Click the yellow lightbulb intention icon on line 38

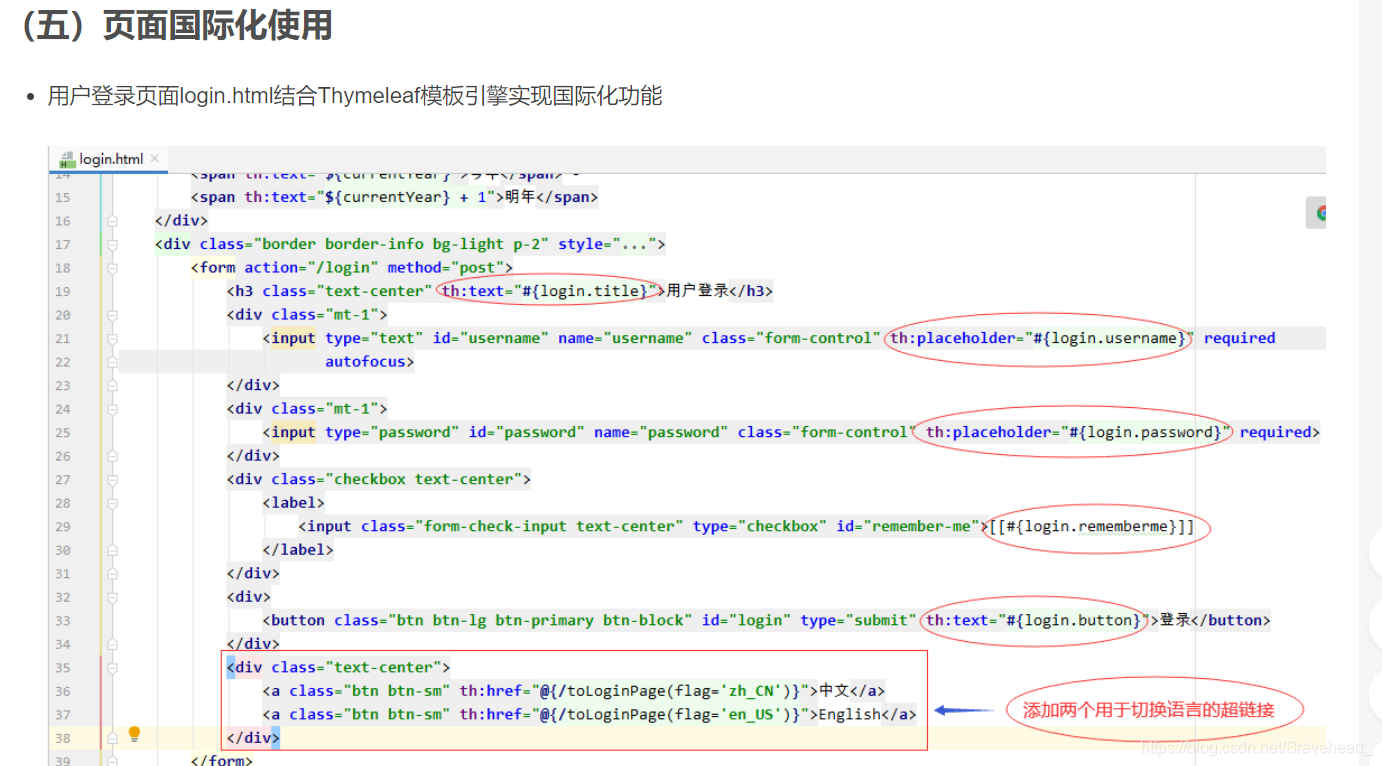click(x=134, y=735)
